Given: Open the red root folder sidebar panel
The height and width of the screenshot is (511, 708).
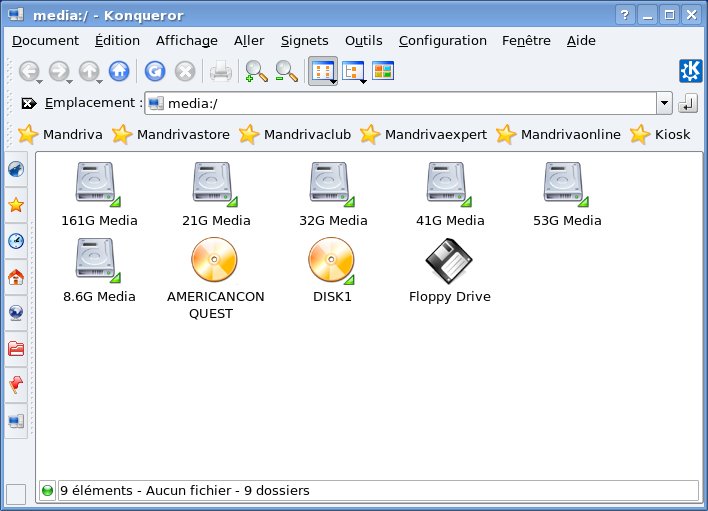Looking at the screenshot, I should (16, 348).
